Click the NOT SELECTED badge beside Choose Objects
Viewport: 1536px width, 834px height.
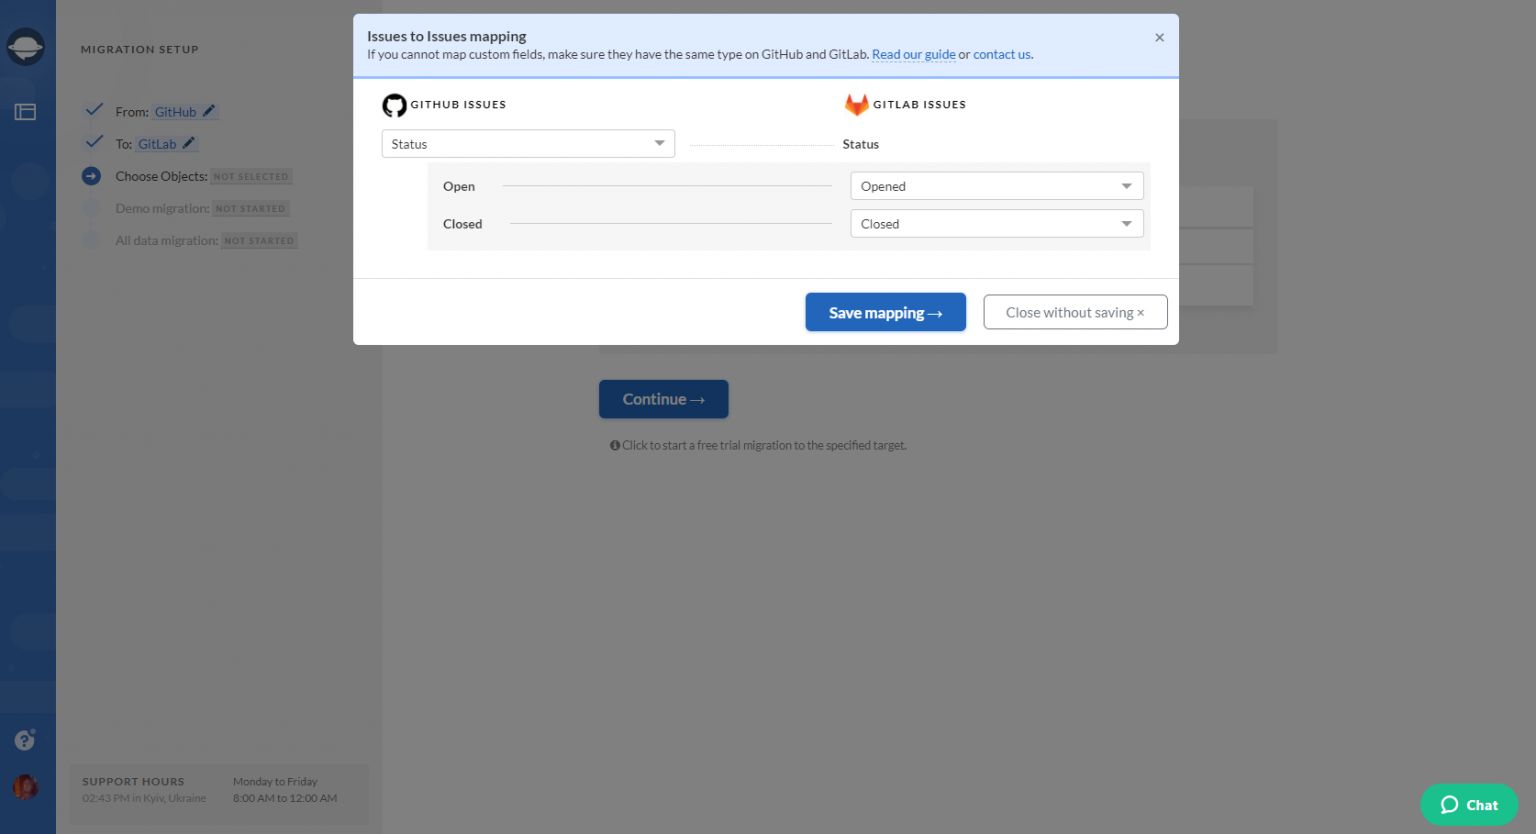[250, 176]
